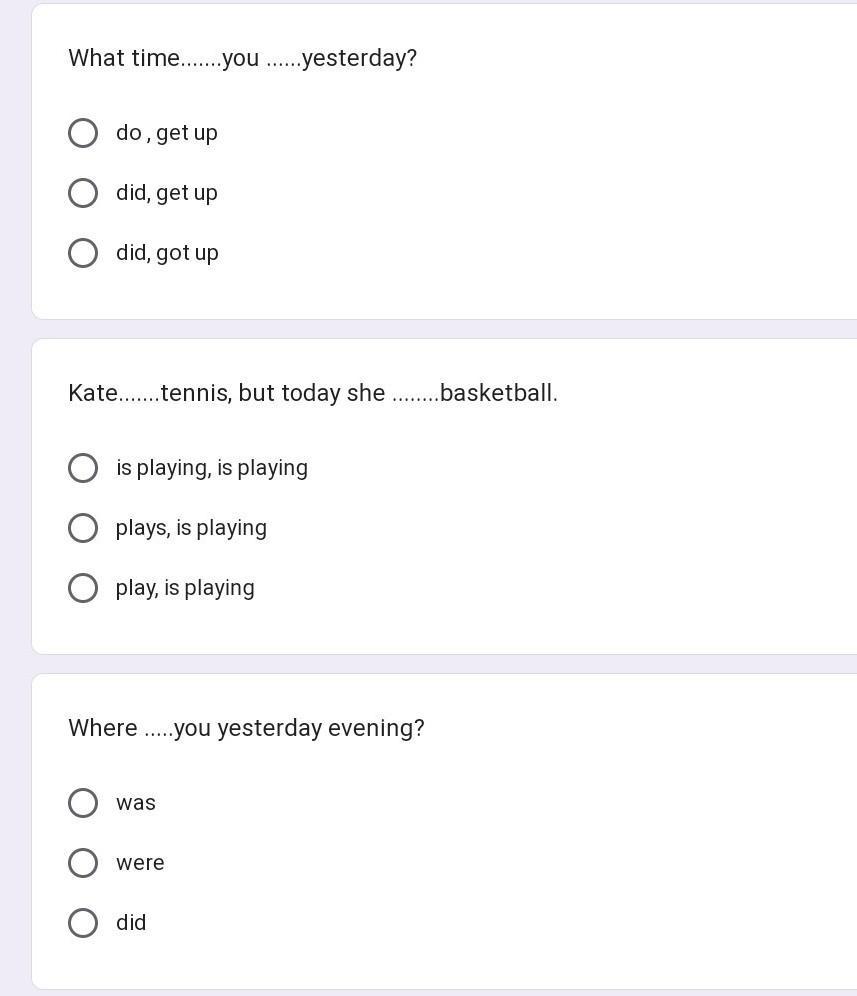Select the 'was' radio option
The image size is (857, 996).
point(83,802)
